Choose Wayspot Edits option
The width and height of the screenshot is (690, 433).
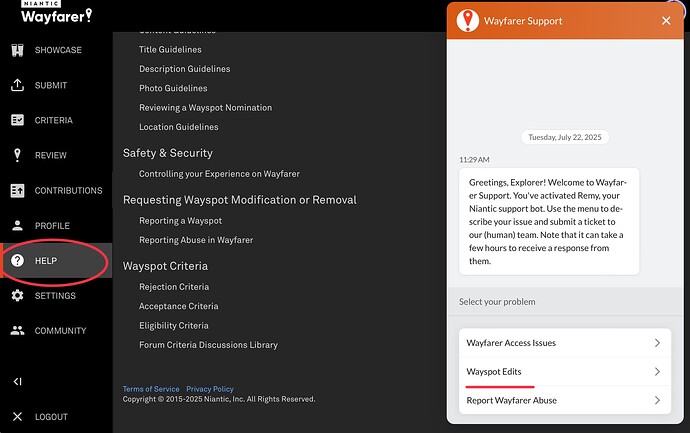565,371
